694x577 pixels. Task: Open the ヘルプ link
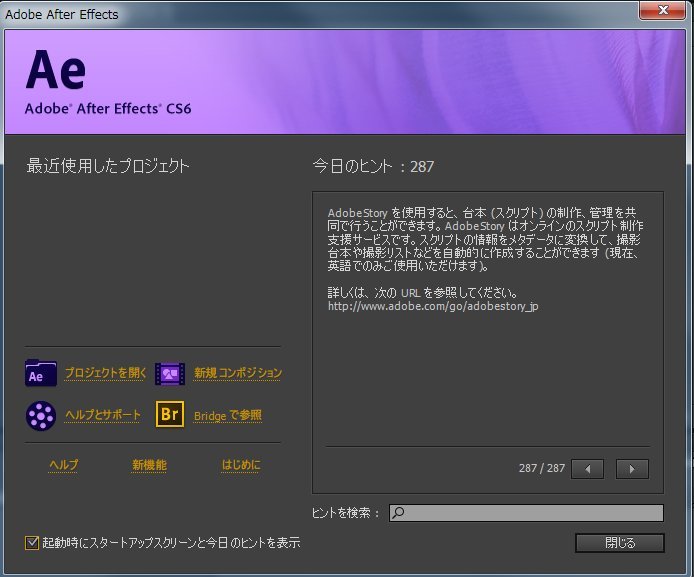63,465
